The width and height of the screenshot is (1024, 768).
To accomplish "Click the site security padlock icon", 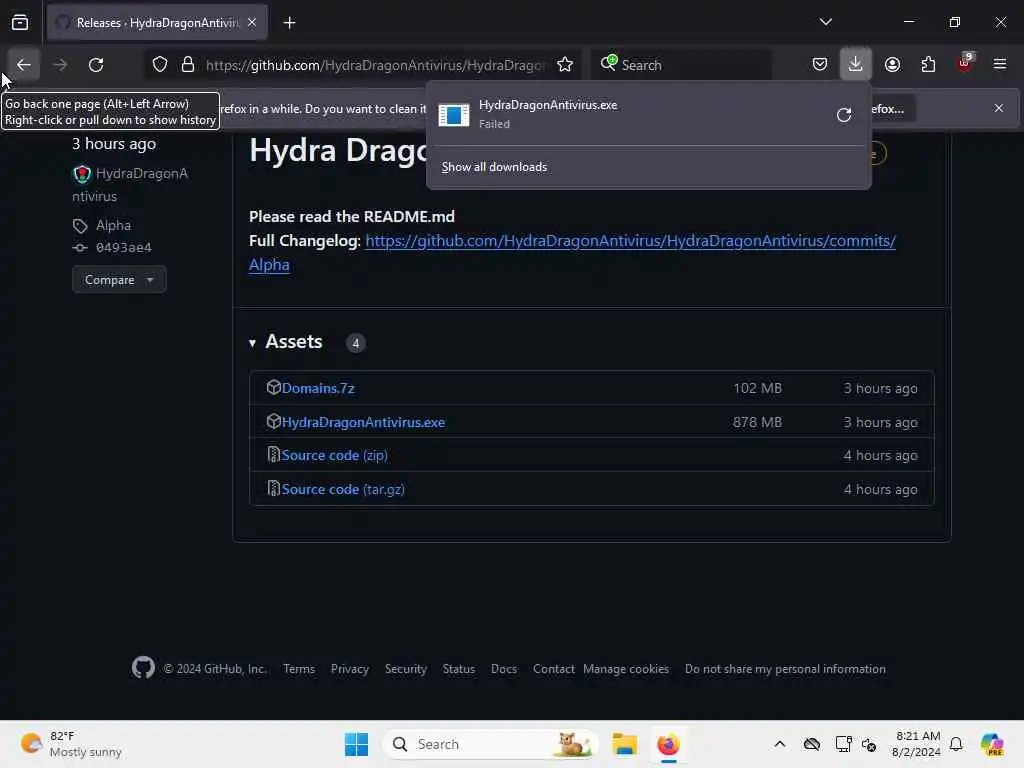I will (x=188, y=65).
